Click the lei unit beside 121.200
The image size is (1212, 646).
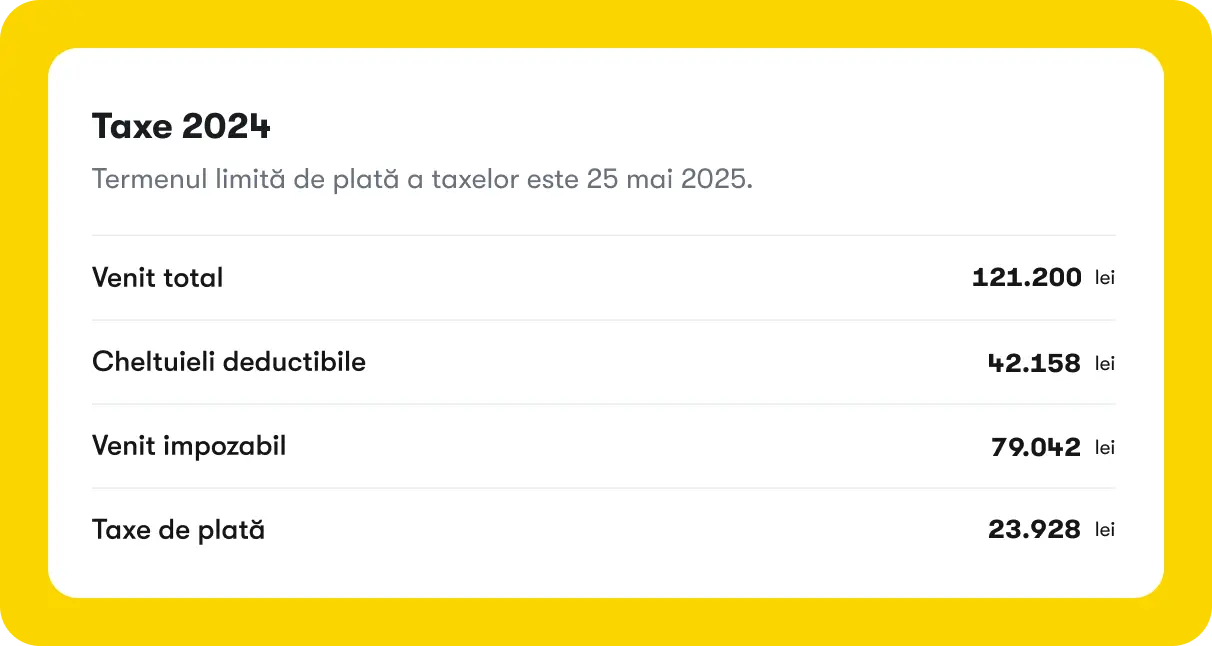1104,278
